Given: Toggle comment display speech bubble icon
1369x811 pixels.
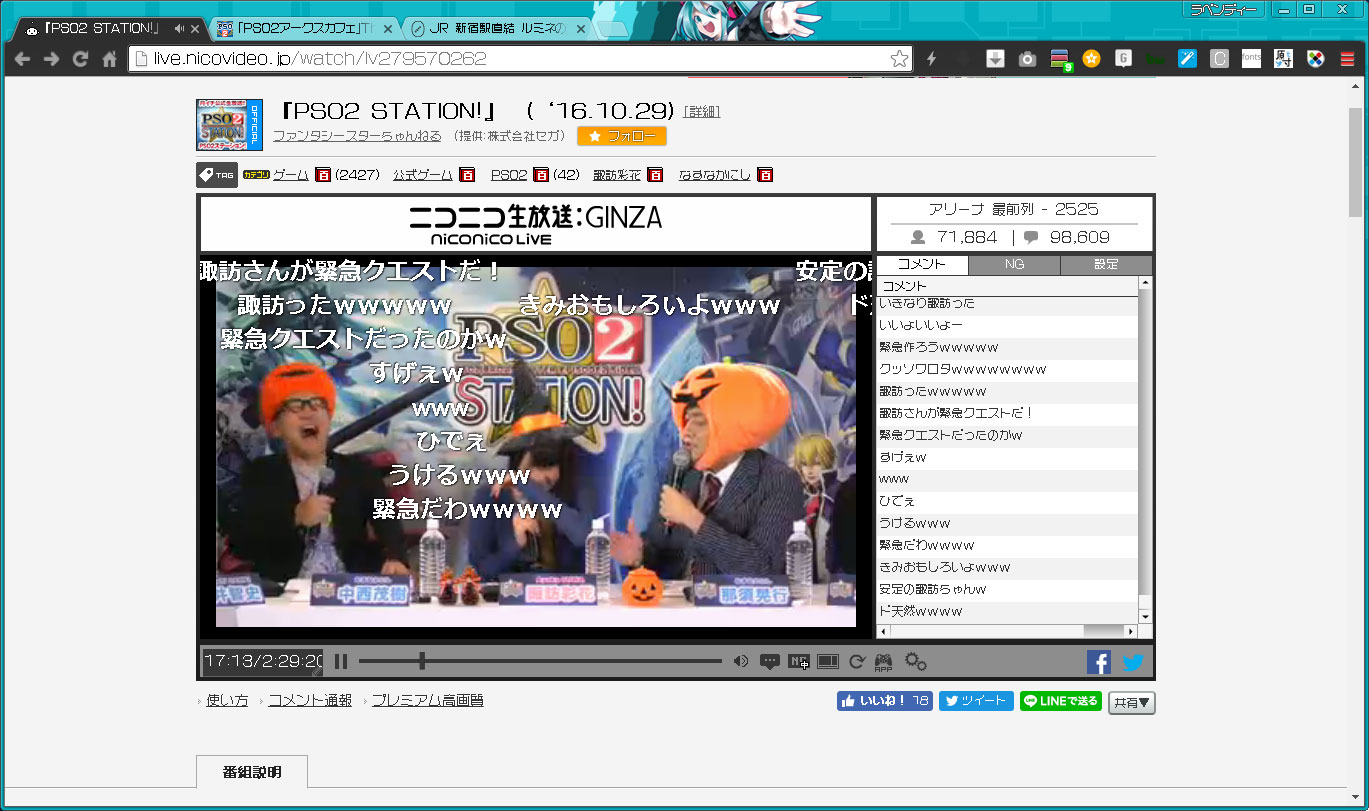Looking at the screenshot, I should 769,661.
